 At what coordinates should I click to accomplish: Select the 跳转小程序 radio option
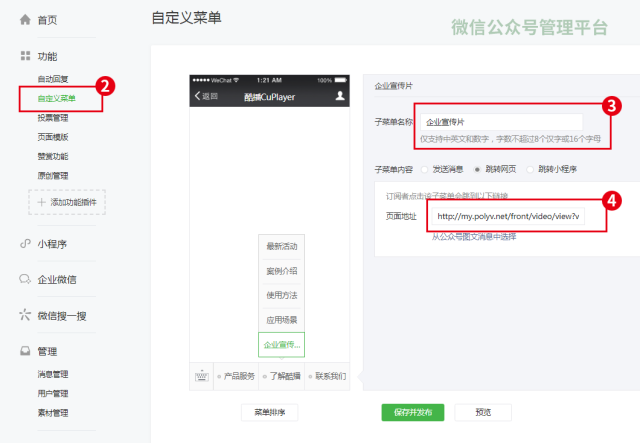point(530,169)
